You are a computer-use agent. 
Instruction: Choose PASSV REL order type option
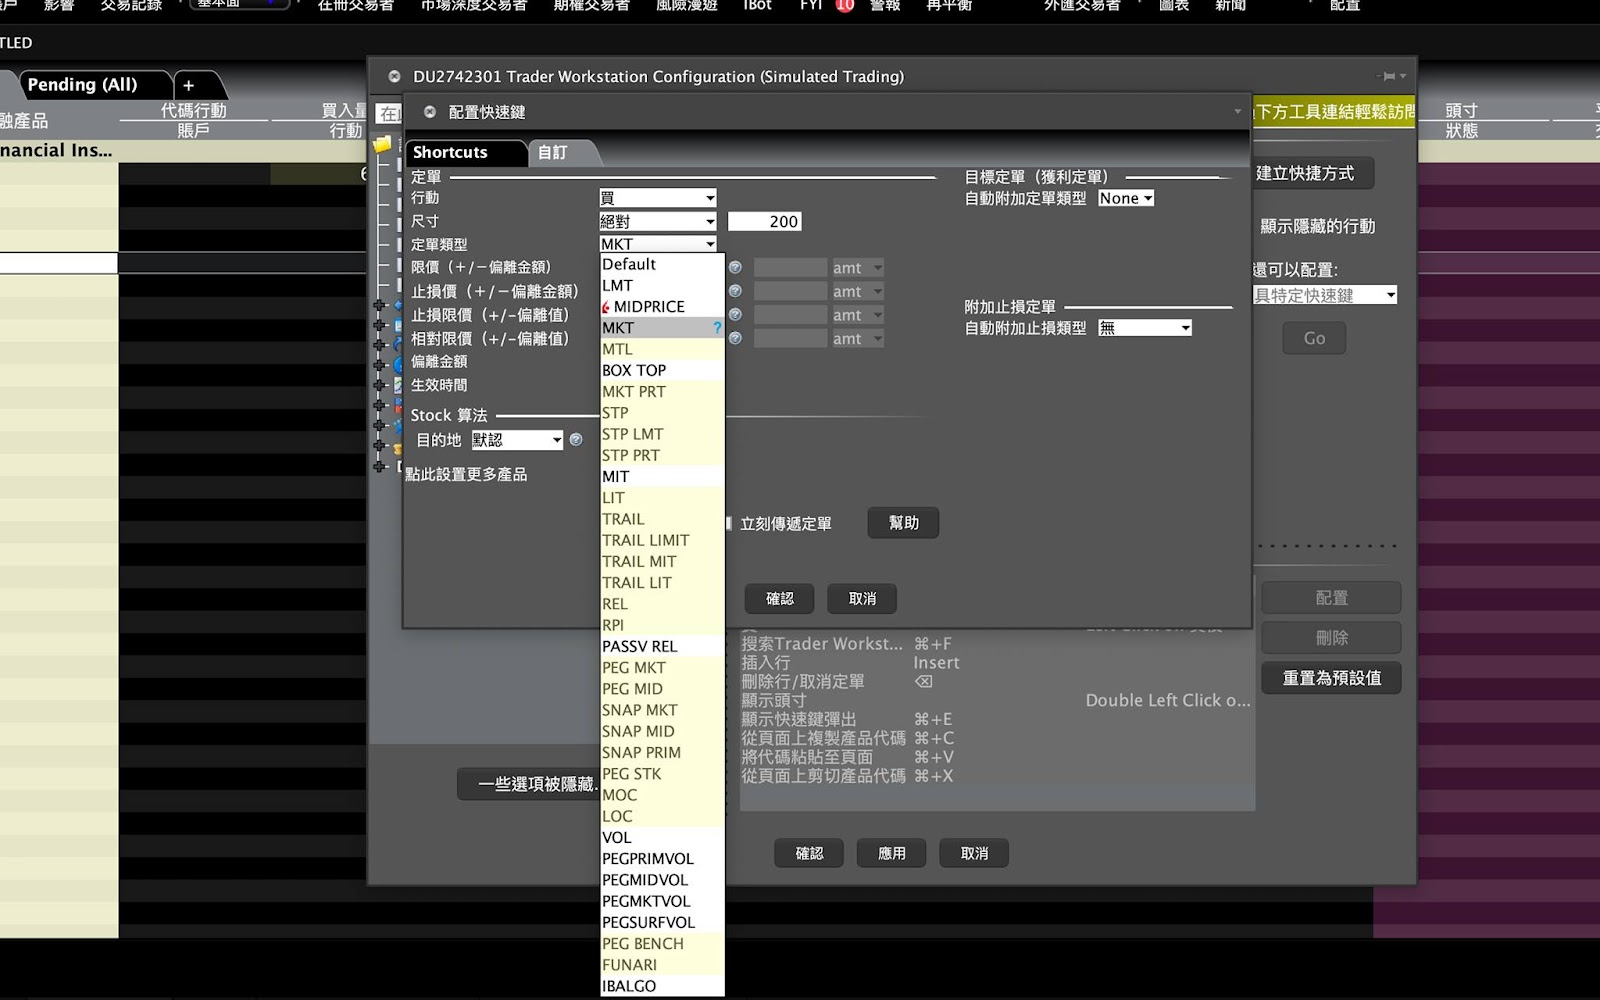point(661,646)
